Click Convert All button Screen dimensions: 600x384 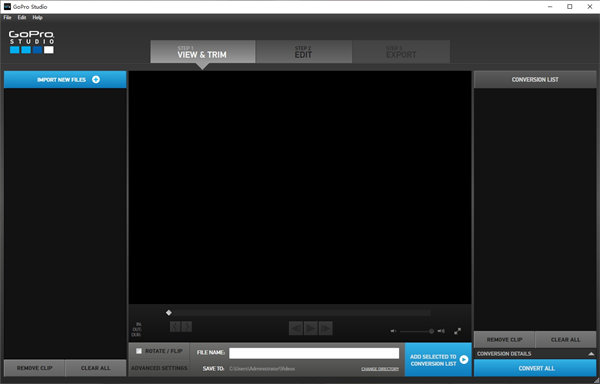[x=535, y=368]
